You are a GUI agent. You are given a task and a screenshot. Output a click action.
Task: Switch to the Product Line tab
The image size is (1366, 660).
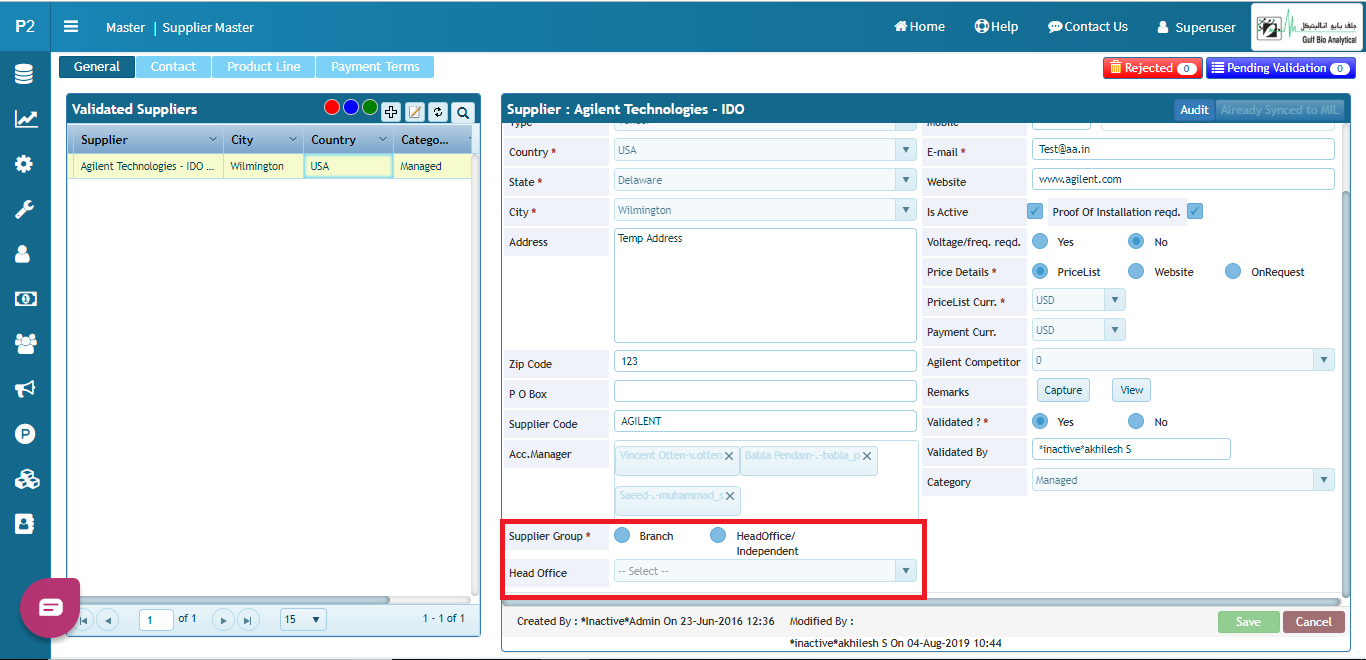coord(263,67)
